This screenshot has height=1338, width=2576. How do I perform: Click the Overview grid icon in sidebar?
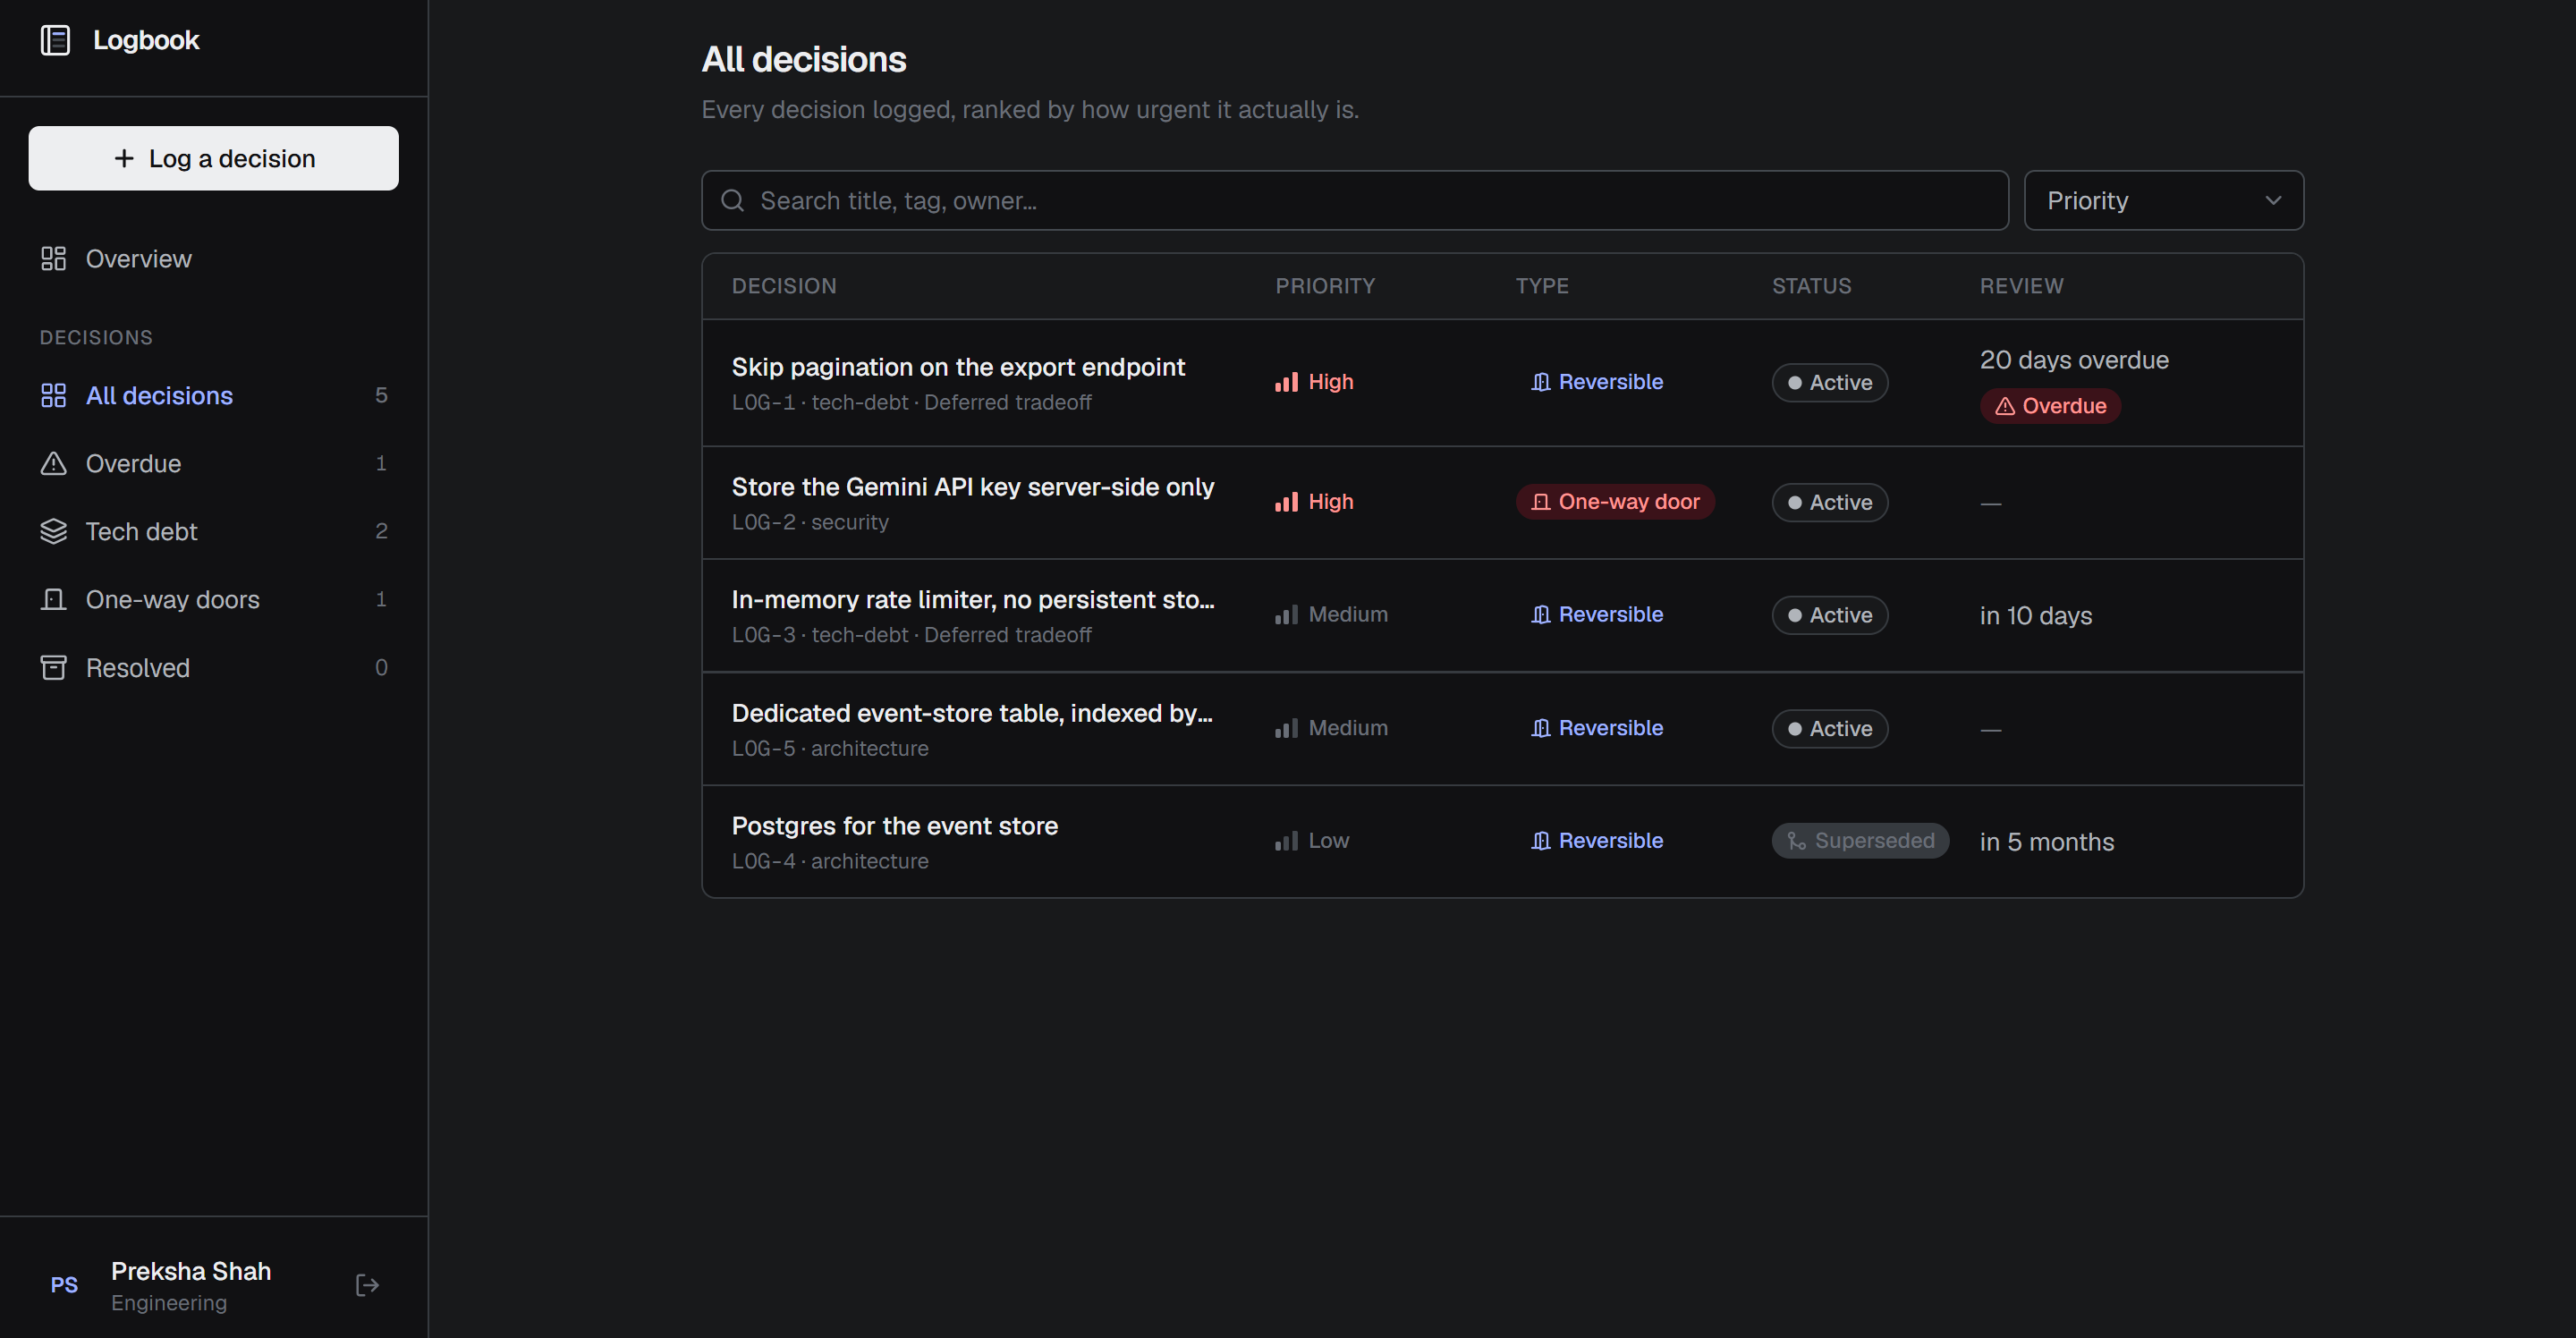point(53,259)
